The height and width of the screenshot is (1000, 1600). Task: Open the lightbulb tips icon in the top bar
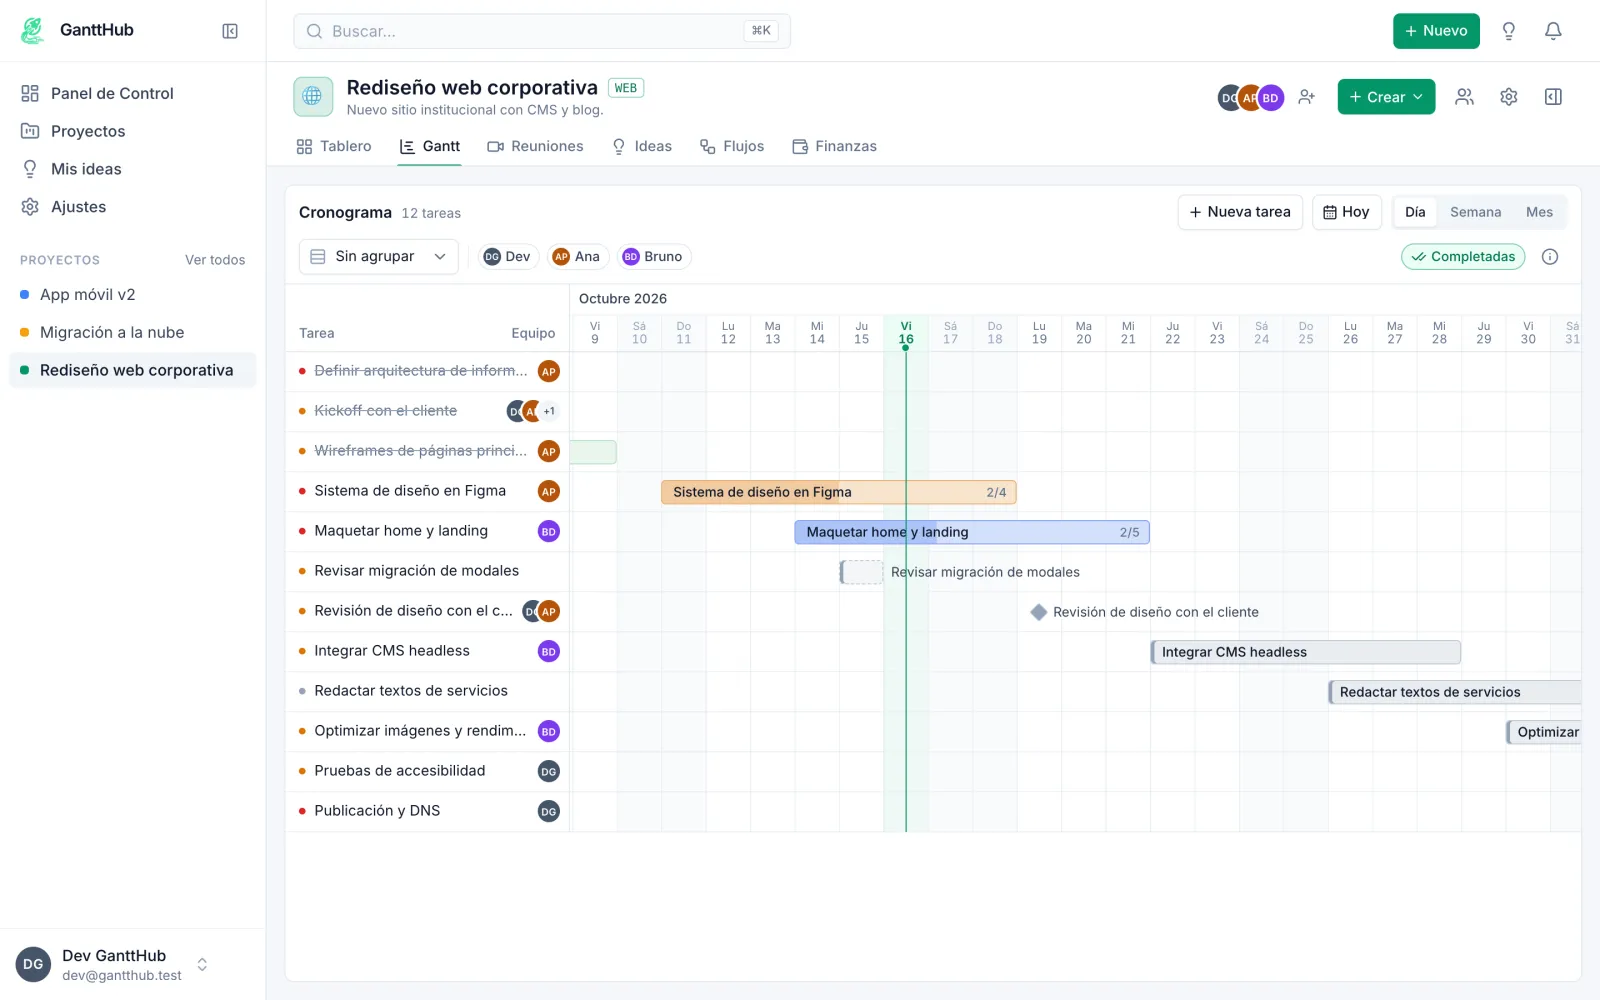coord(1509,31)
